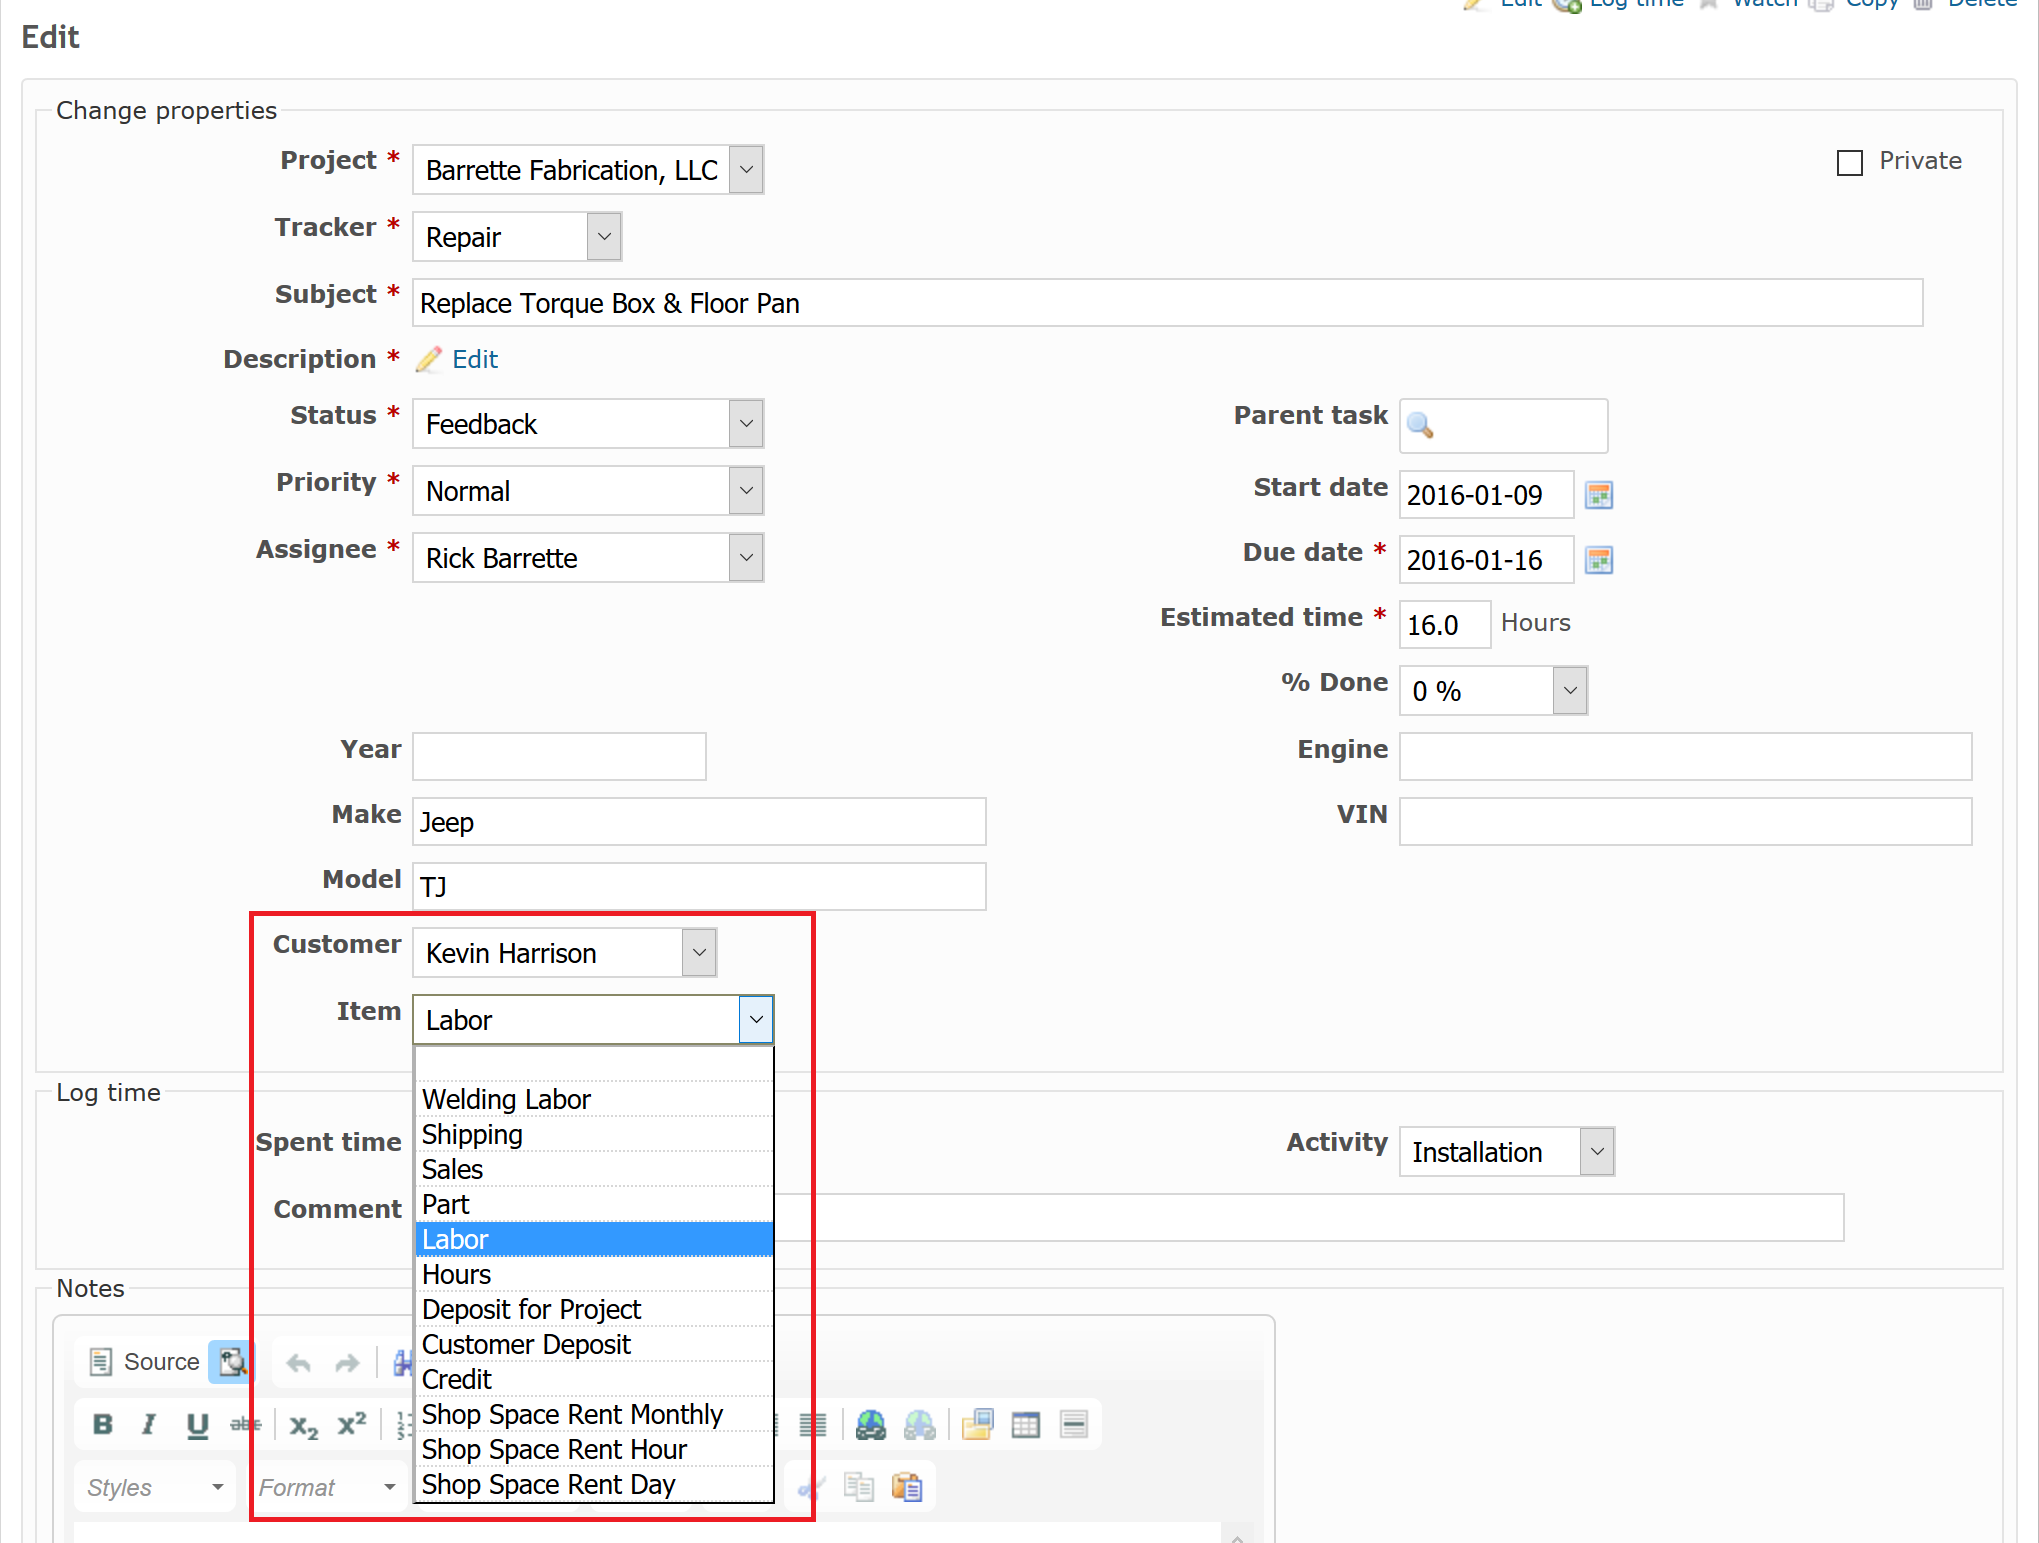Select Customer Deposit from the Item list
Screen dimensions: 2039x1543
tap(526, 1344)
